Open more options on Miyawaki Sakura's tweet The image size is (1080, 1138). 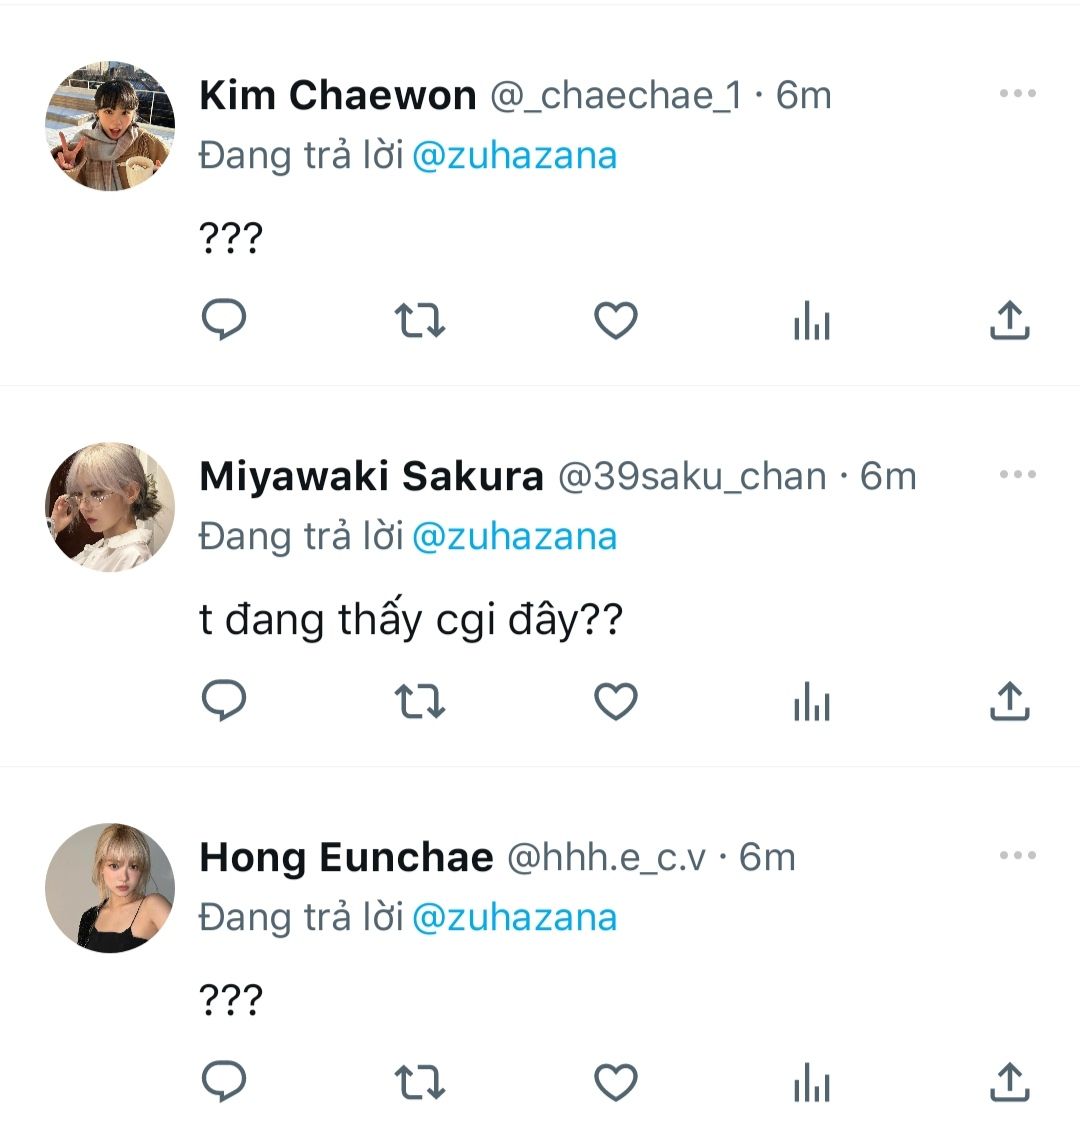(x=1017, y=475)
